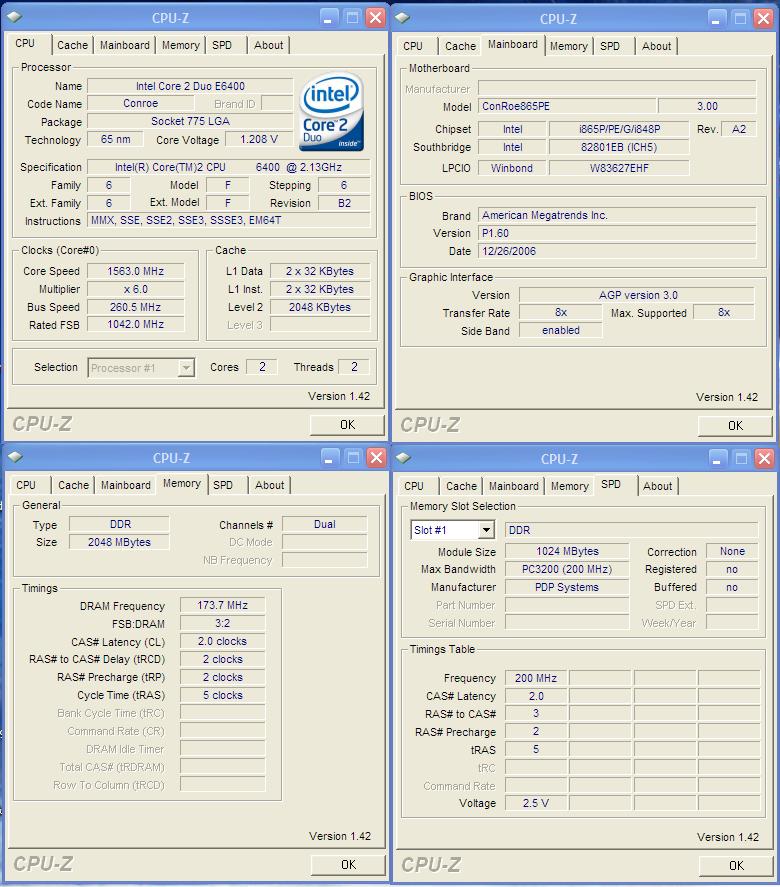This screenshot has width=780, height=887.
Task: Switch to Mainboard tab in the SPD window
Action: (x=514, y=486)
